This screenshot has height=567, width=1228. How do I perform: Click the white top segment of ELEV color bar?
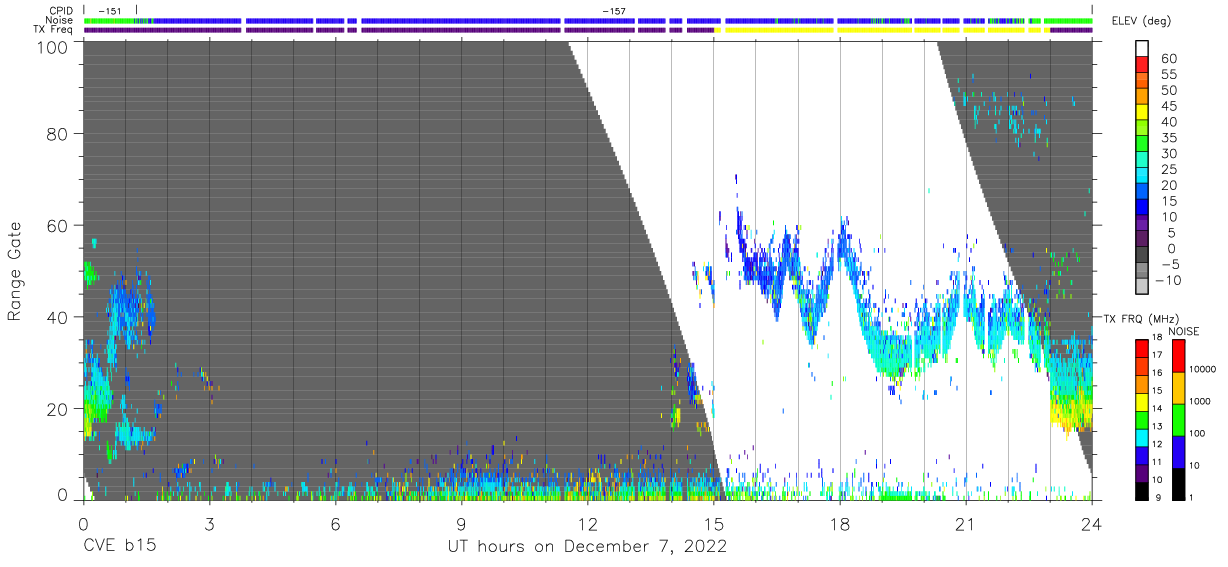click(x=1144, y=50)
